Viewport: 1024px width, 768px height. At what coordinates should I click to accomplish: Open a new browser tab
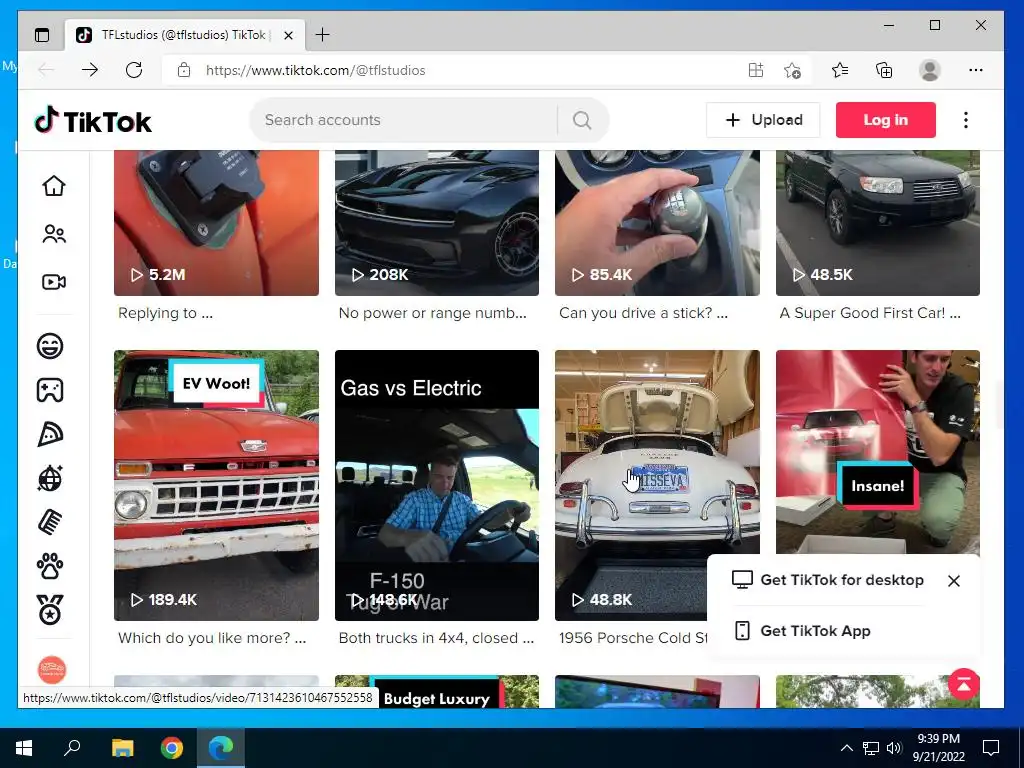(x=323, y=35)
